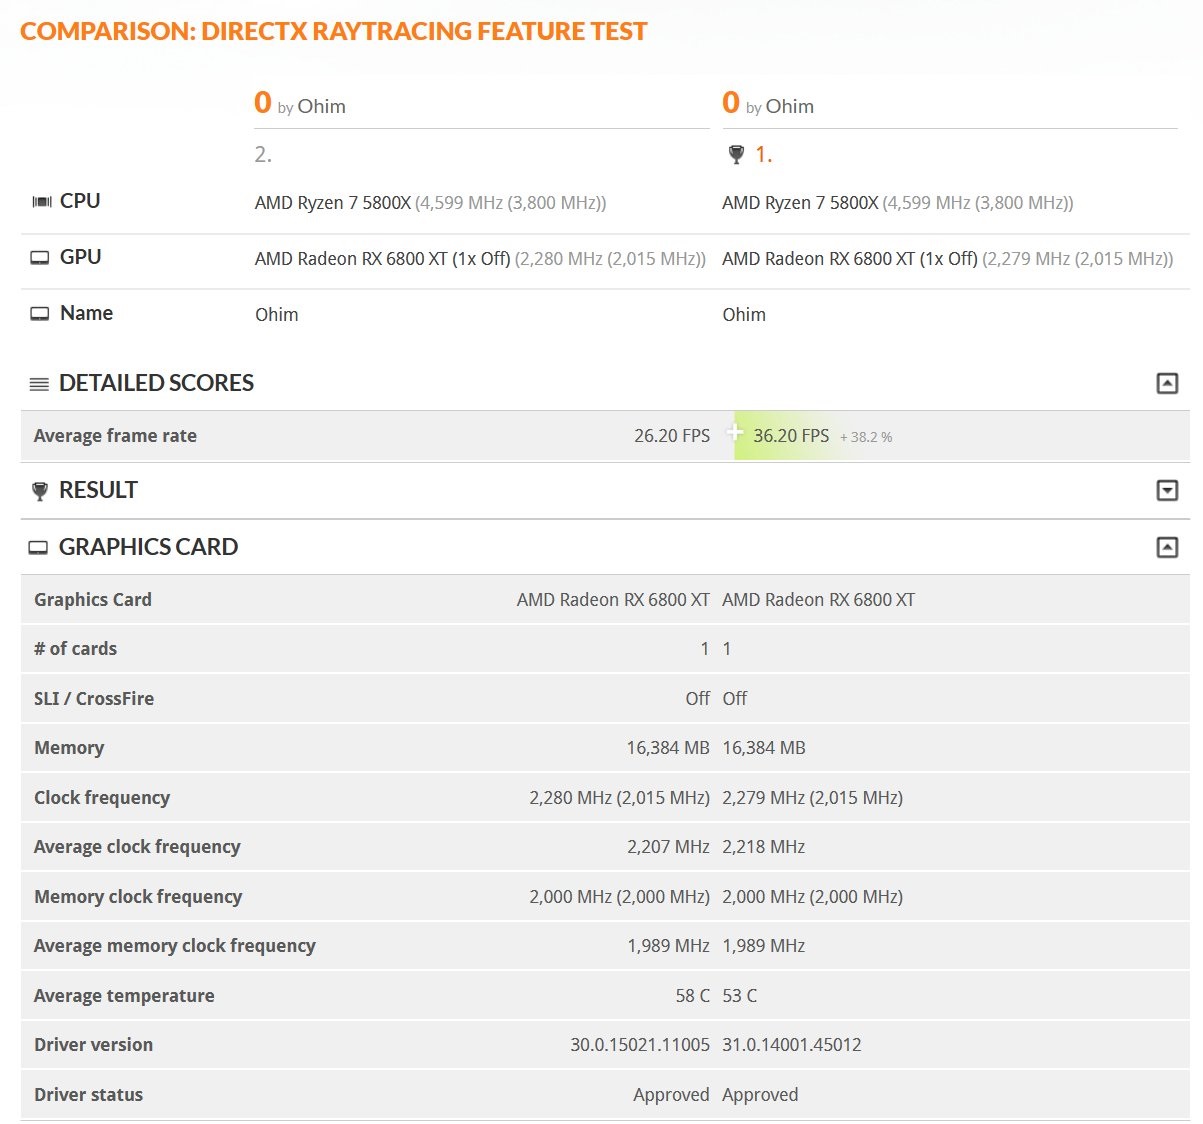1203x1124 pixels.
Task: Click the first-place trophy icon
Action: point(736,155)
